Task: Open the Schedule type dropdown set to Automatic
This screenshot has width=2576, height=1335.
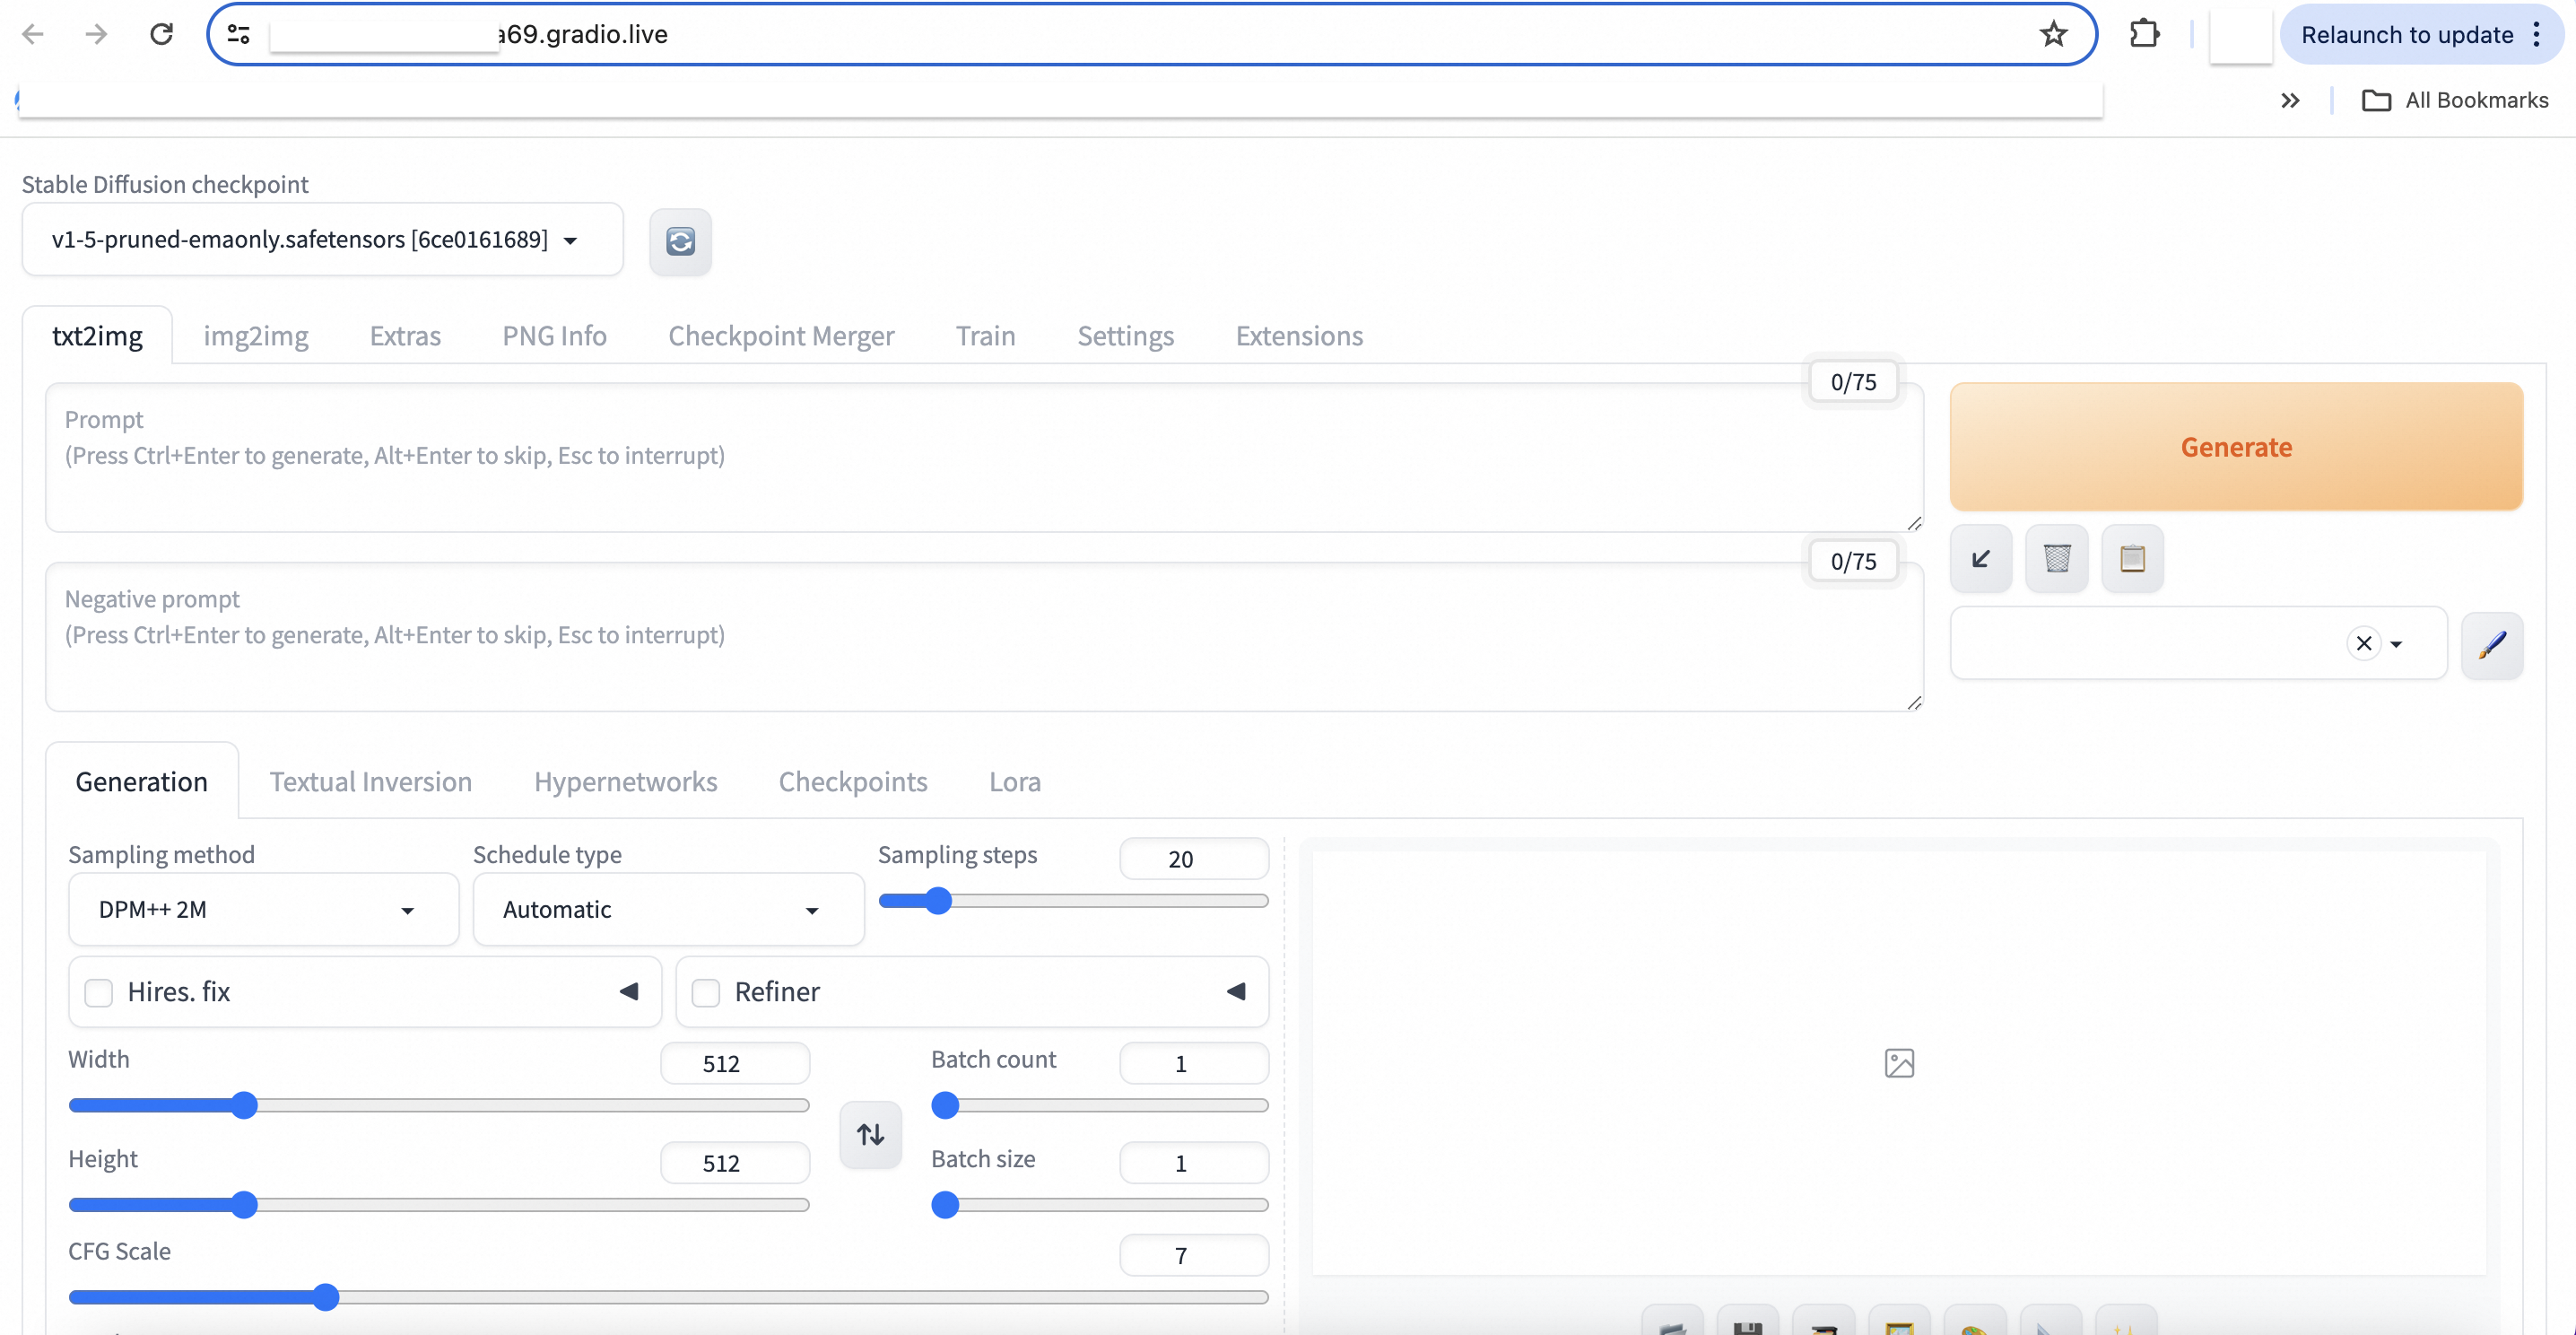Action: pyautogui.click(x=668, y=910)
